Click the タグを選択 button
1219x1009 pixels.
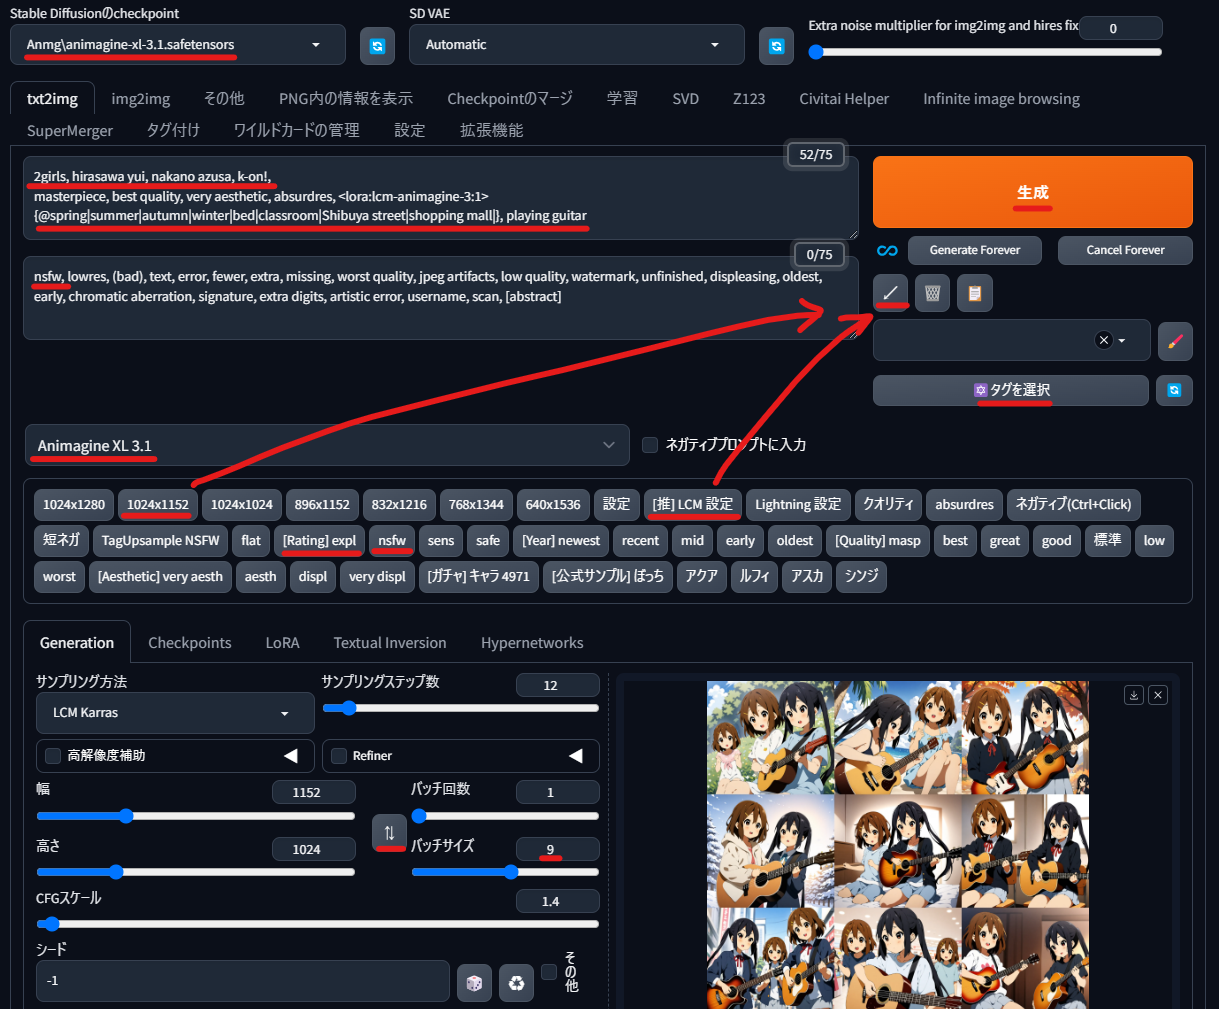1011,390
